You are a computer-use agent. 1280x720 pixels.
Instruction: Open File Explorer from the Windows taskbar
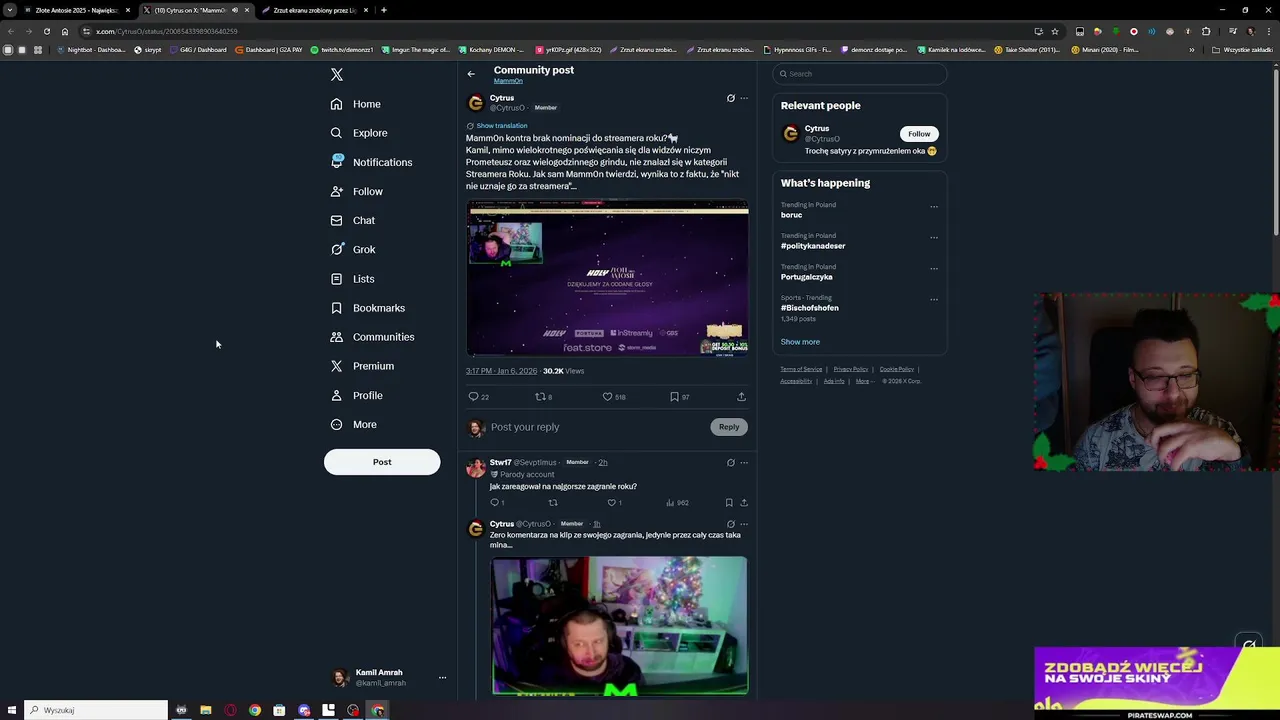point(206,710)
